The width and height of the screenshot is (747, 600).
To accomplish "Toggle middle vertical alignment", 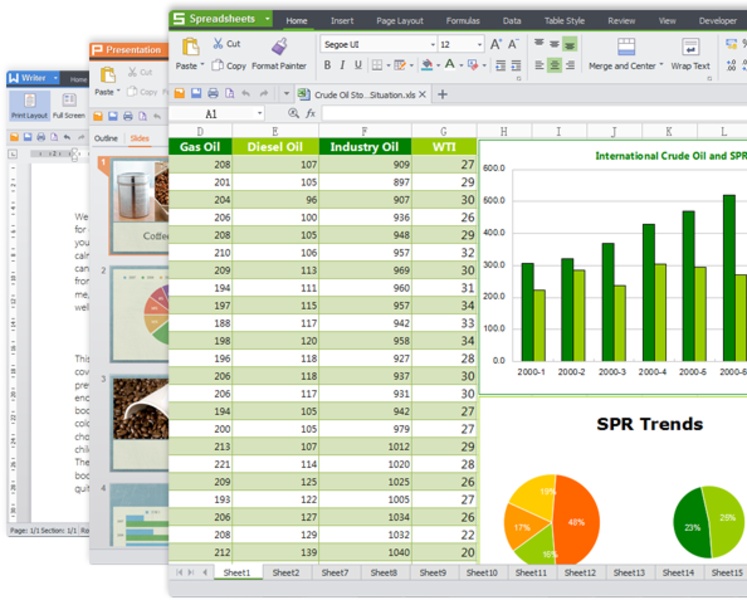I will click(555, 43).
